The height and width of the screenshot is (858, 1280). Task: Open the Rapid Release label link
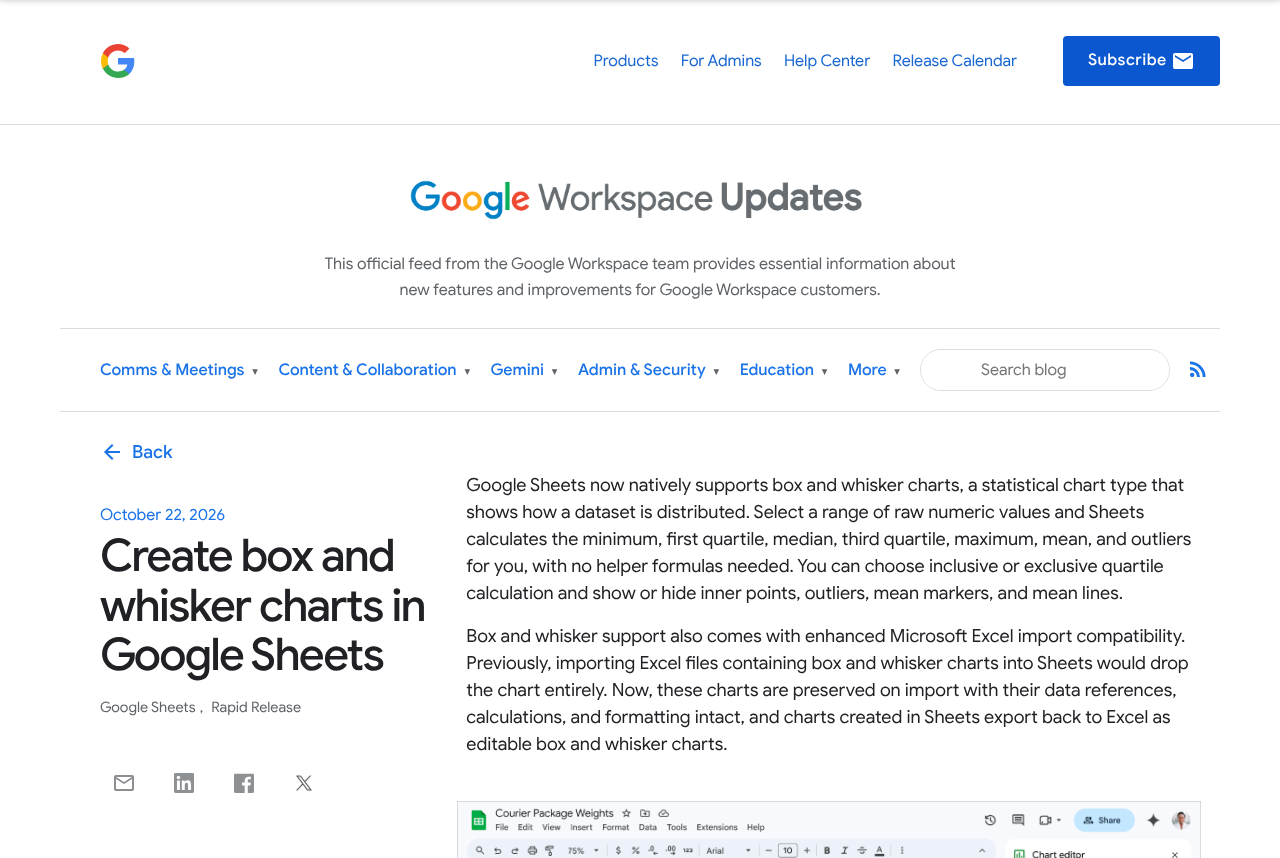pos(256,707)
